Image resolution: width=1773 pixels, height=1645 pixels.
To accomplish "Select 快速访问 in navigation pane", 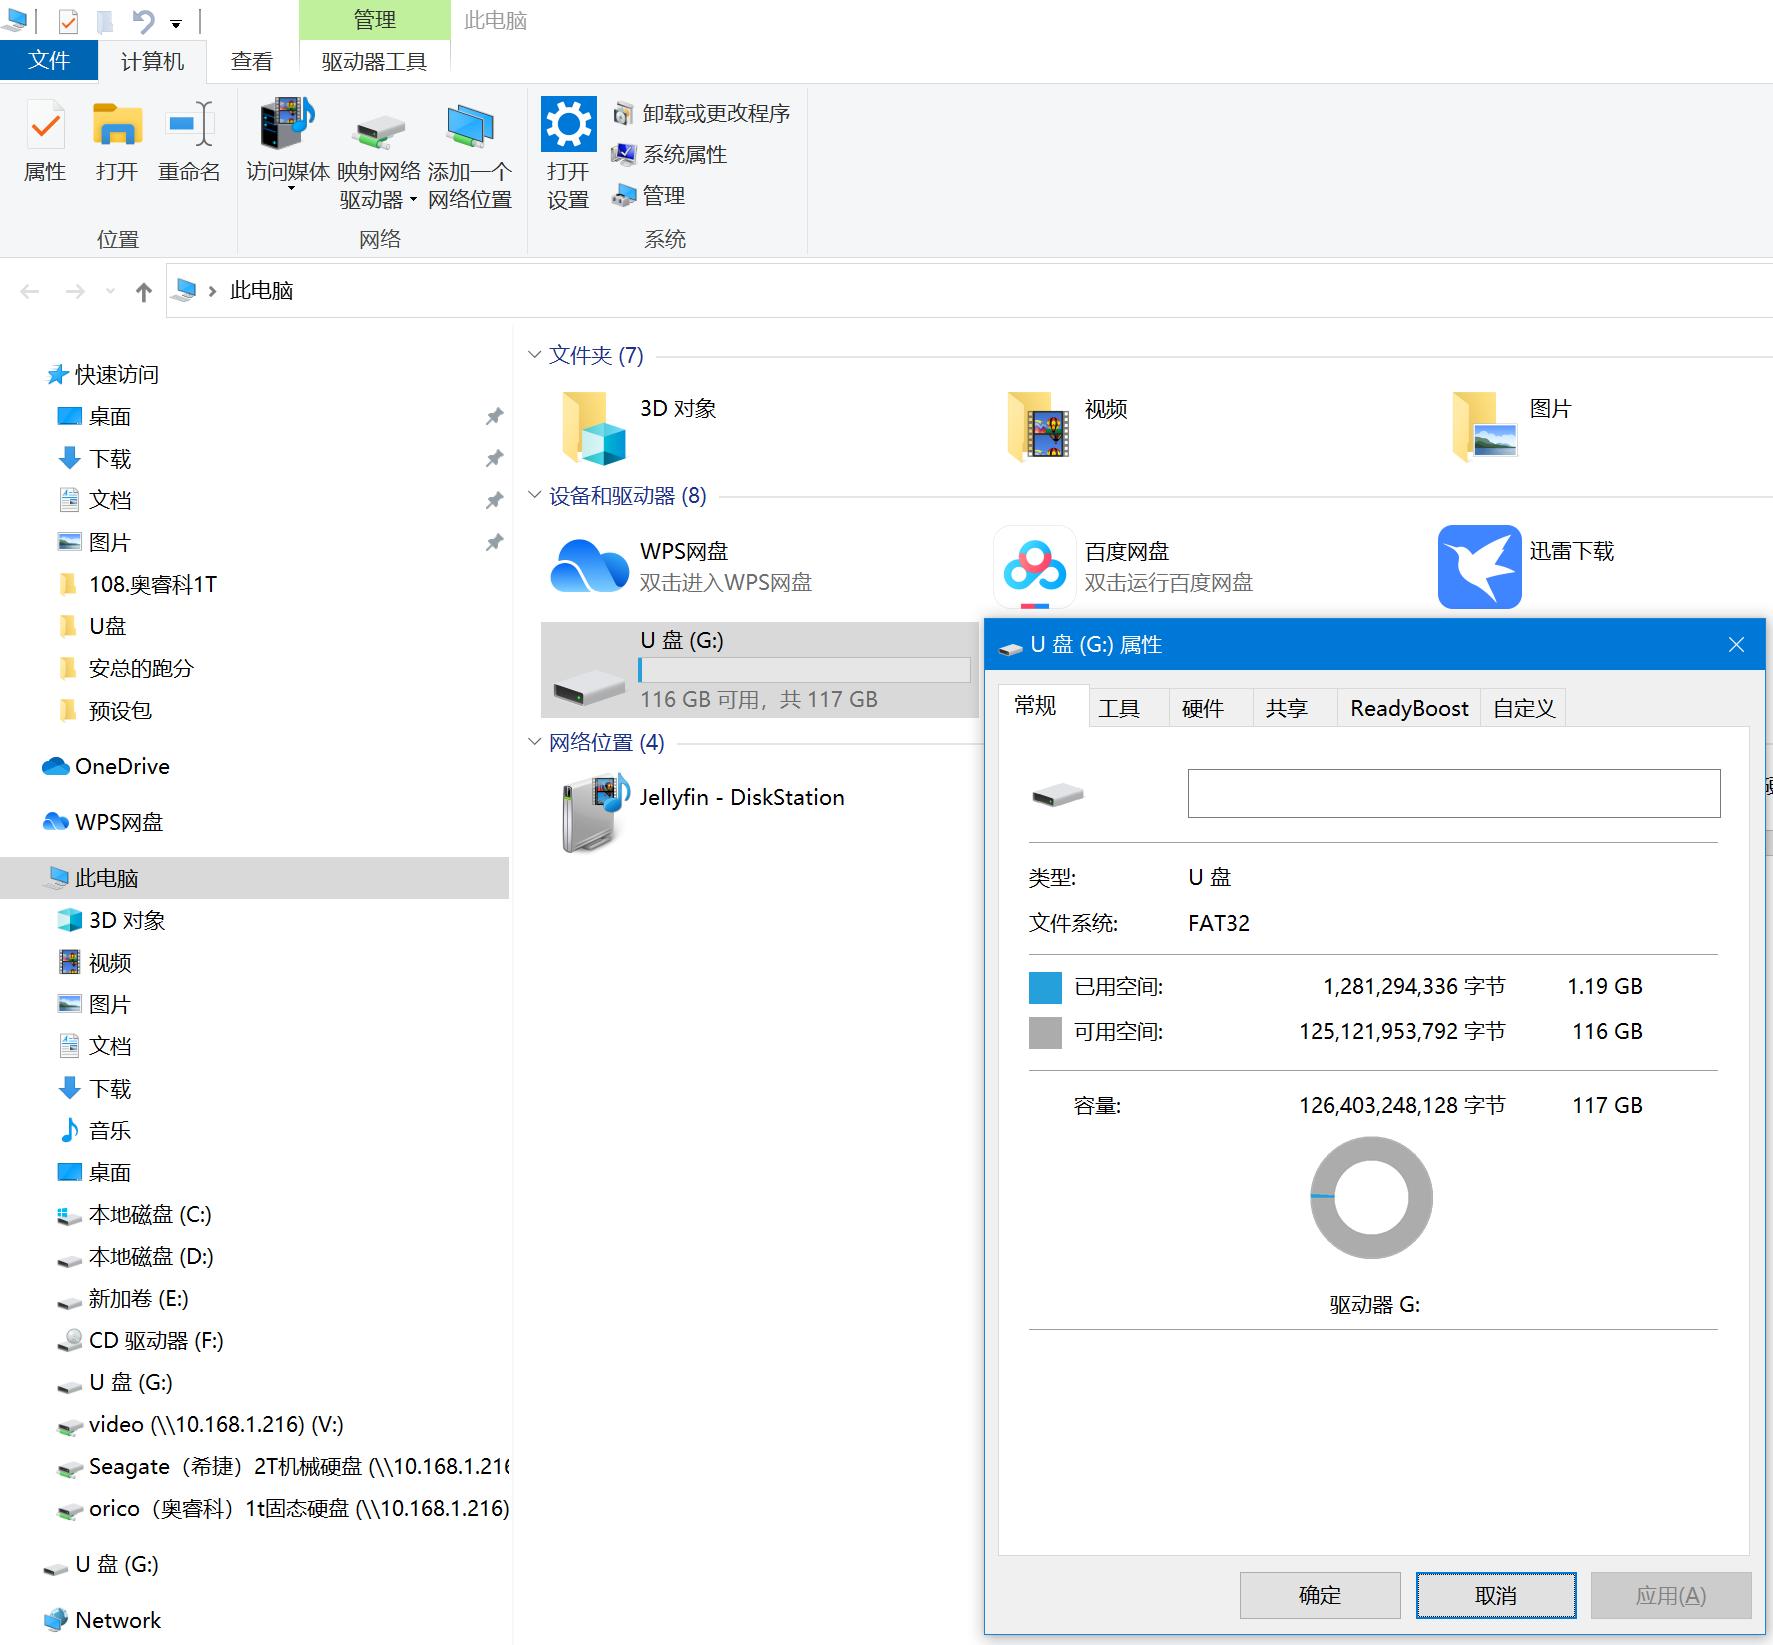I will 102,374.
